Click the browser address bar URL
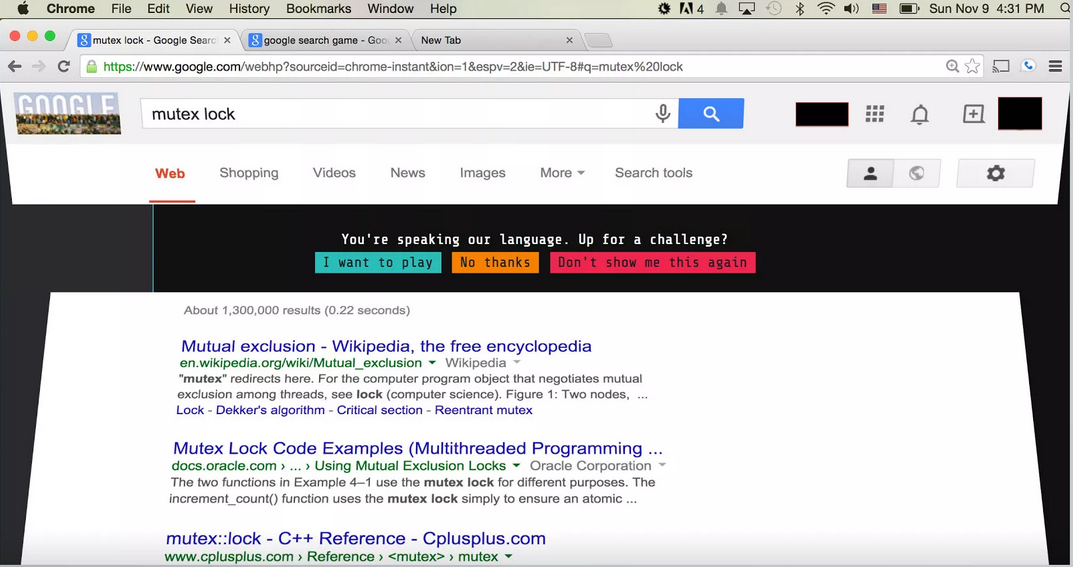Image resolution: width=1073 pixels, height=567 pixels. [x=393, y=66]
